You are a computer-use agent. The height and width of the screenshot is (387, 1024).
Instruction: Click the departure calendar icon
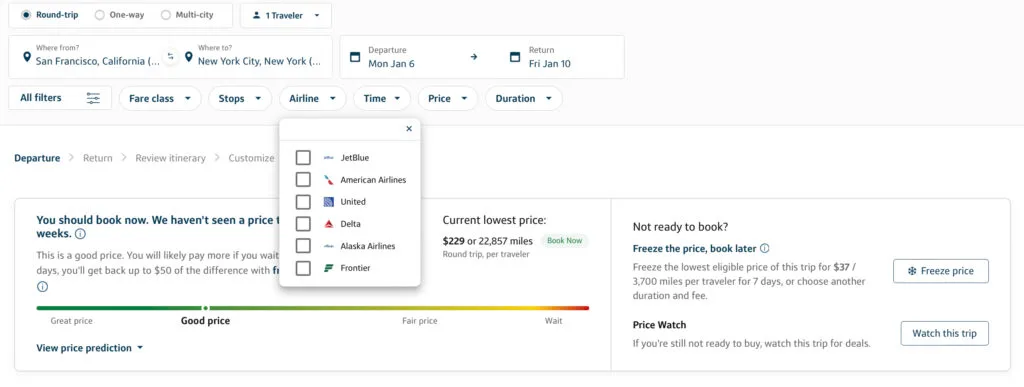355,57
